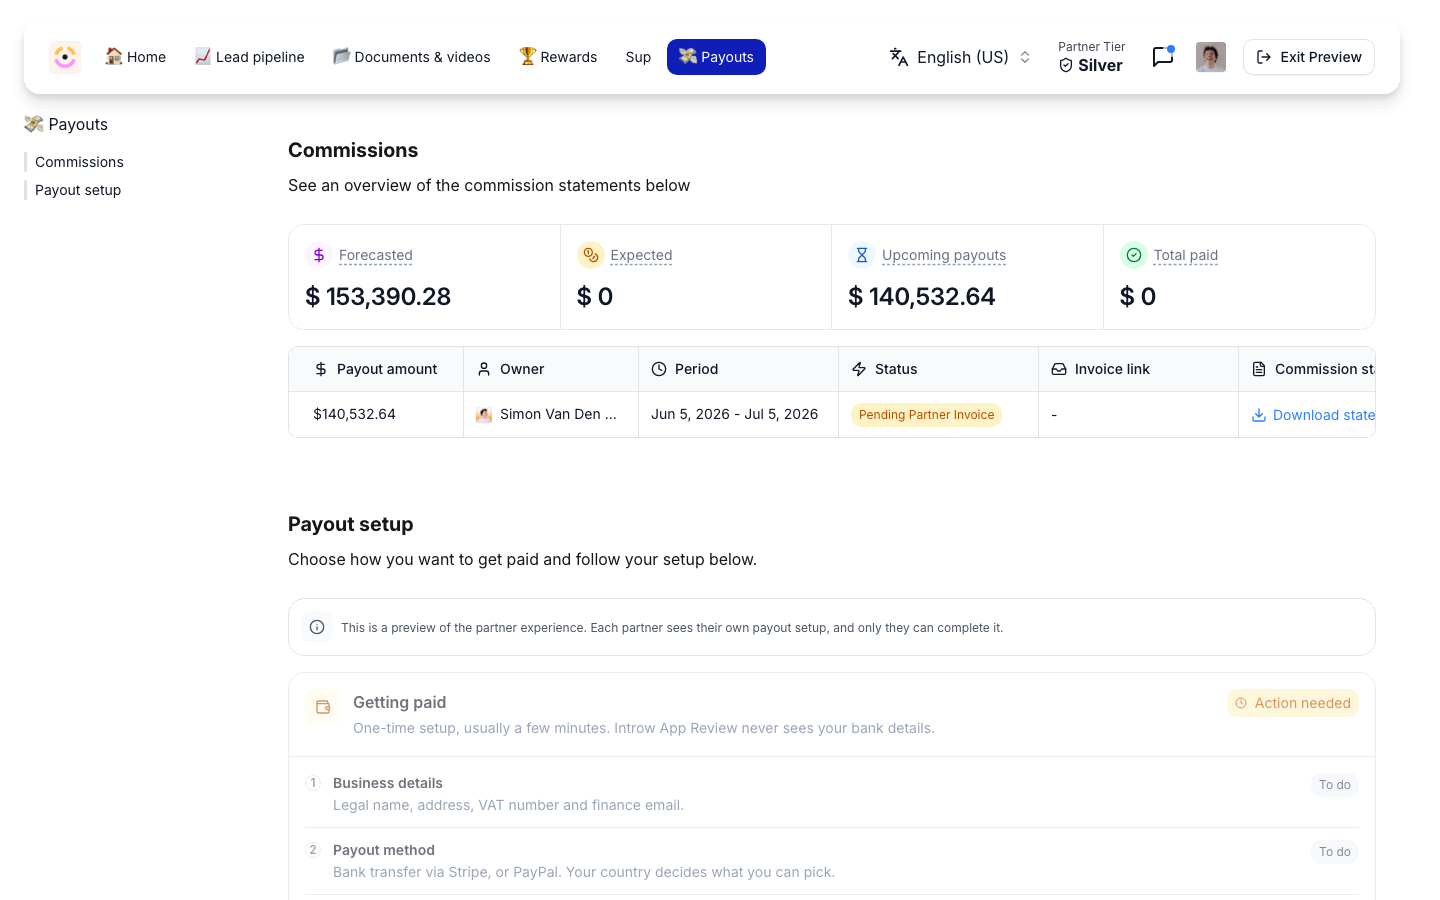Click the Status column header
Screen dimensions: 1440x900
tap(938, 369)
